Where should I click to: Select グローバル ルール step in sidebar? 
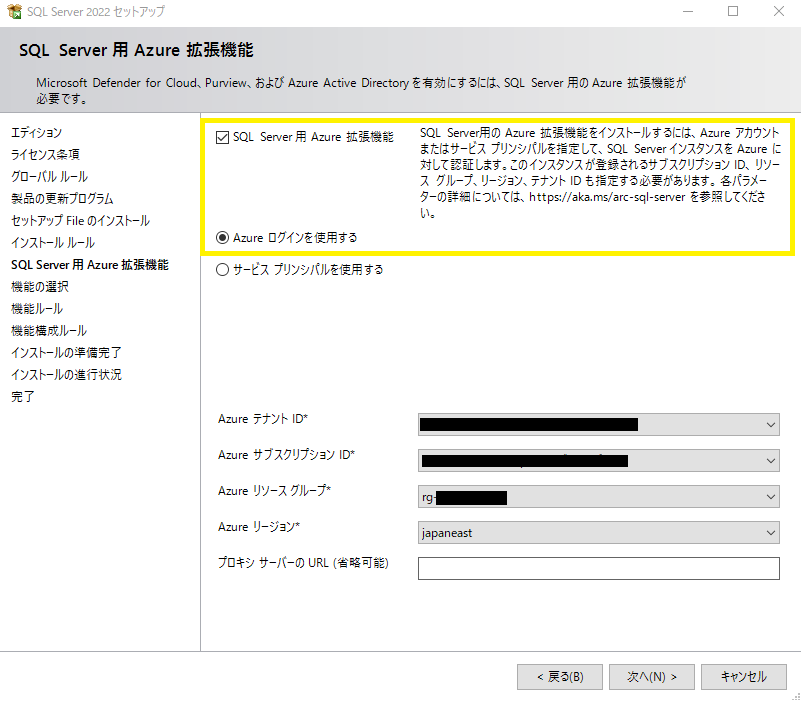(x=49, y=177)
